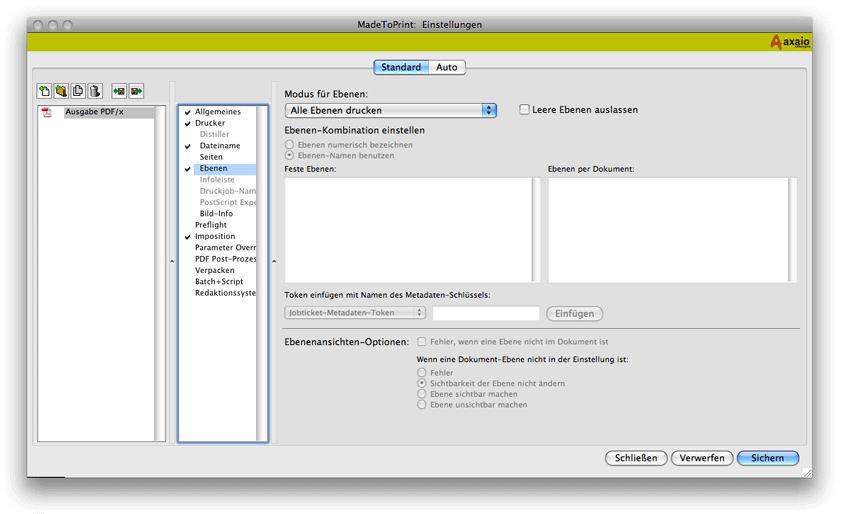Click the duplicate job set icon
850x514 pixels.
click(x=78, y=91)
